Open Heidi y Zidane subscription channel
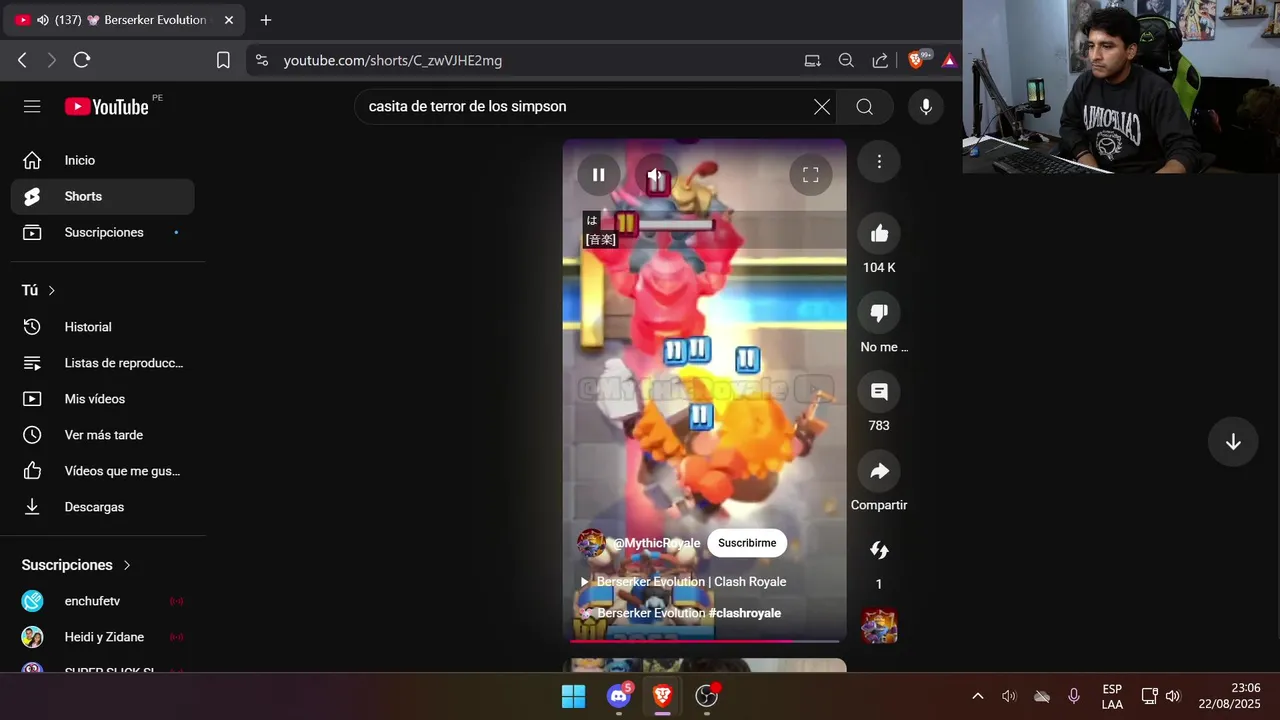 click(x=103, y=637)
